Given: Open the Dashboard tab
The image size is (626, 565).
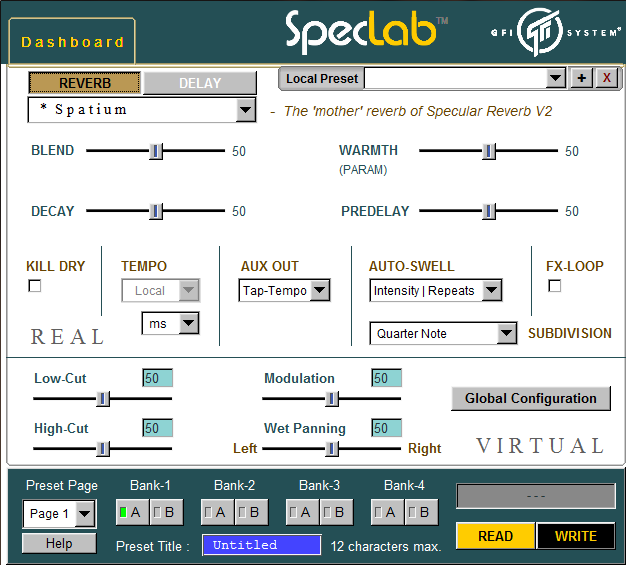Looking at the screenshot, I should [72, 42].
